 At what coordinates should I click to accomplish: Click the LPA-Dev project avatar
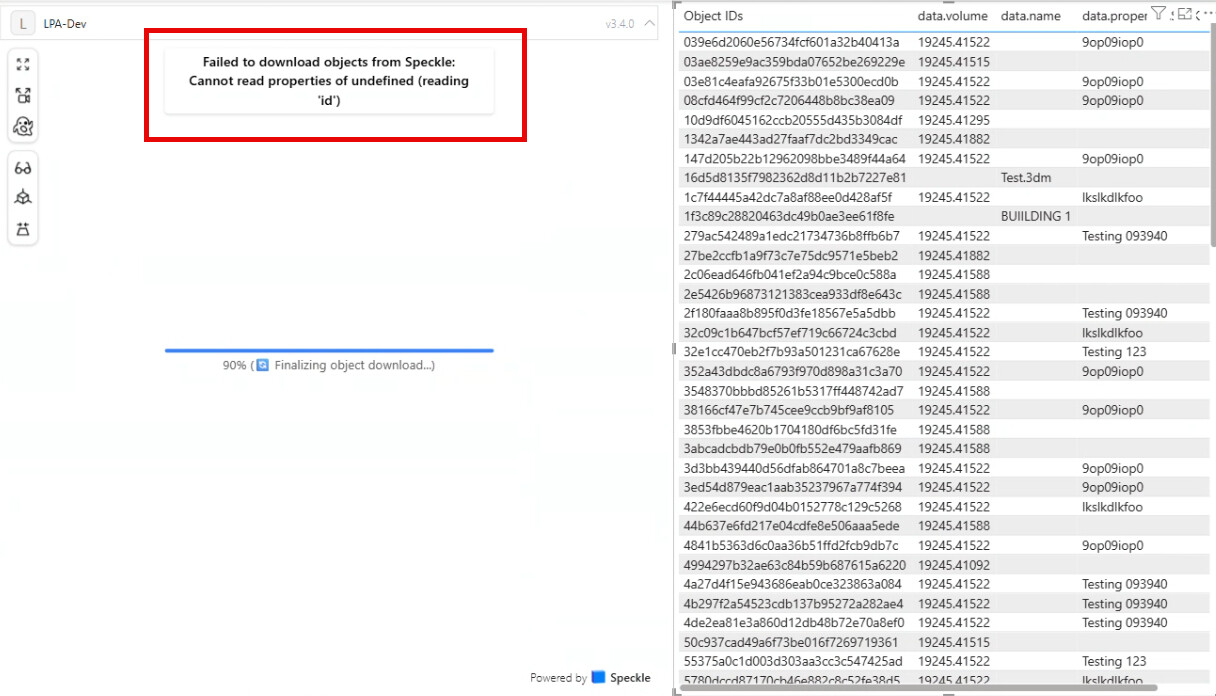click(22, 23)
